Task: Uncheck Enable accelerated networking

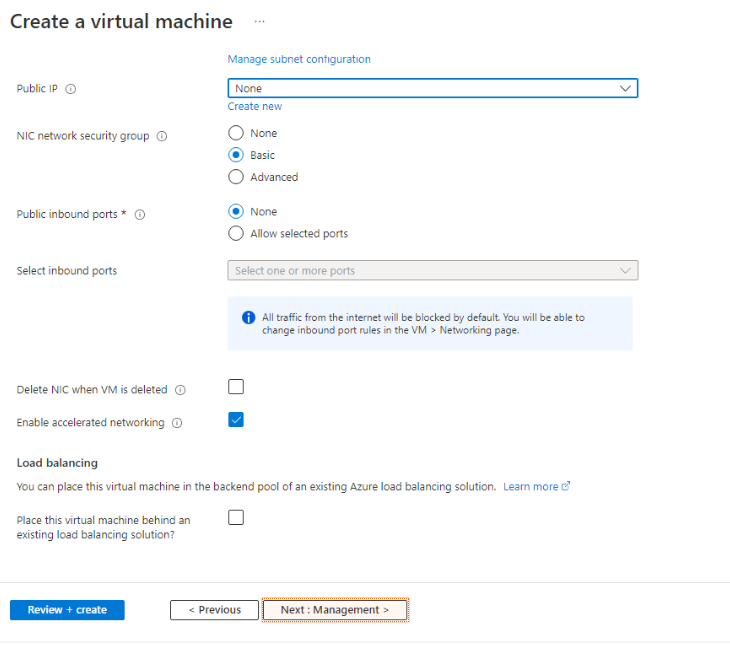Action: tap(236, 420)
